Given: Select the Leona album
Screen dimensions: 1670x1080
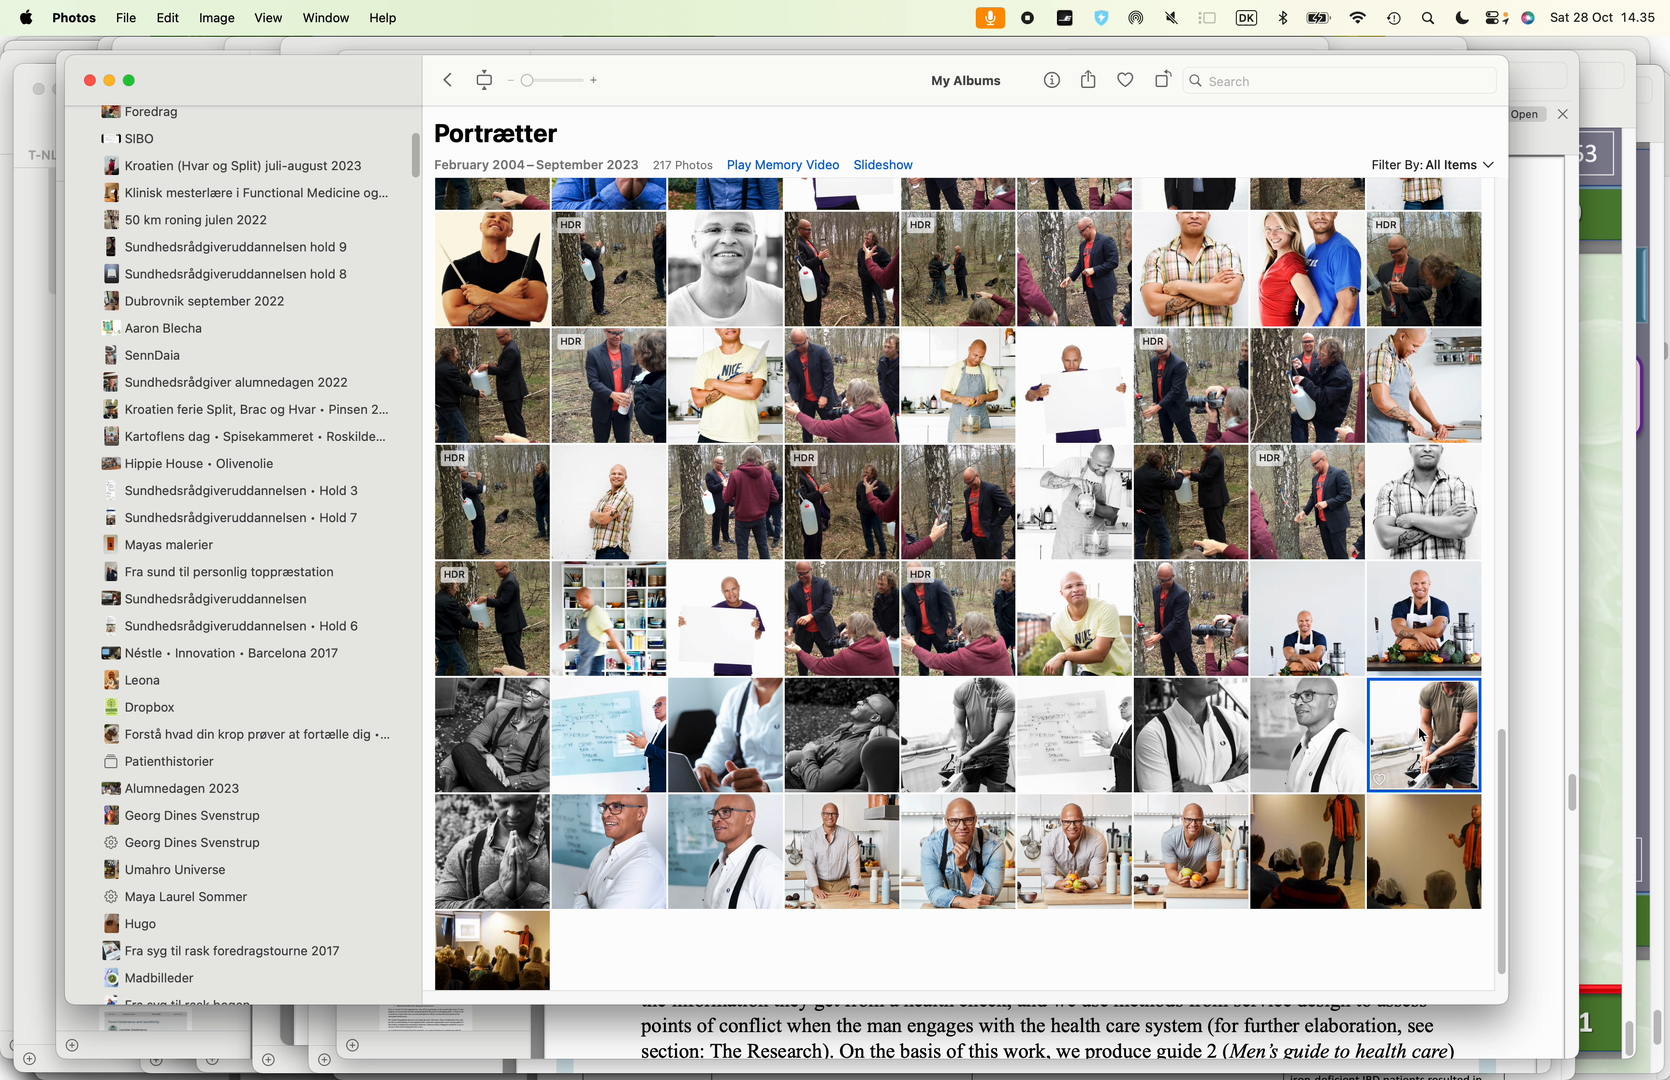Looking at the screenshot, I should (x=142, y=680).
